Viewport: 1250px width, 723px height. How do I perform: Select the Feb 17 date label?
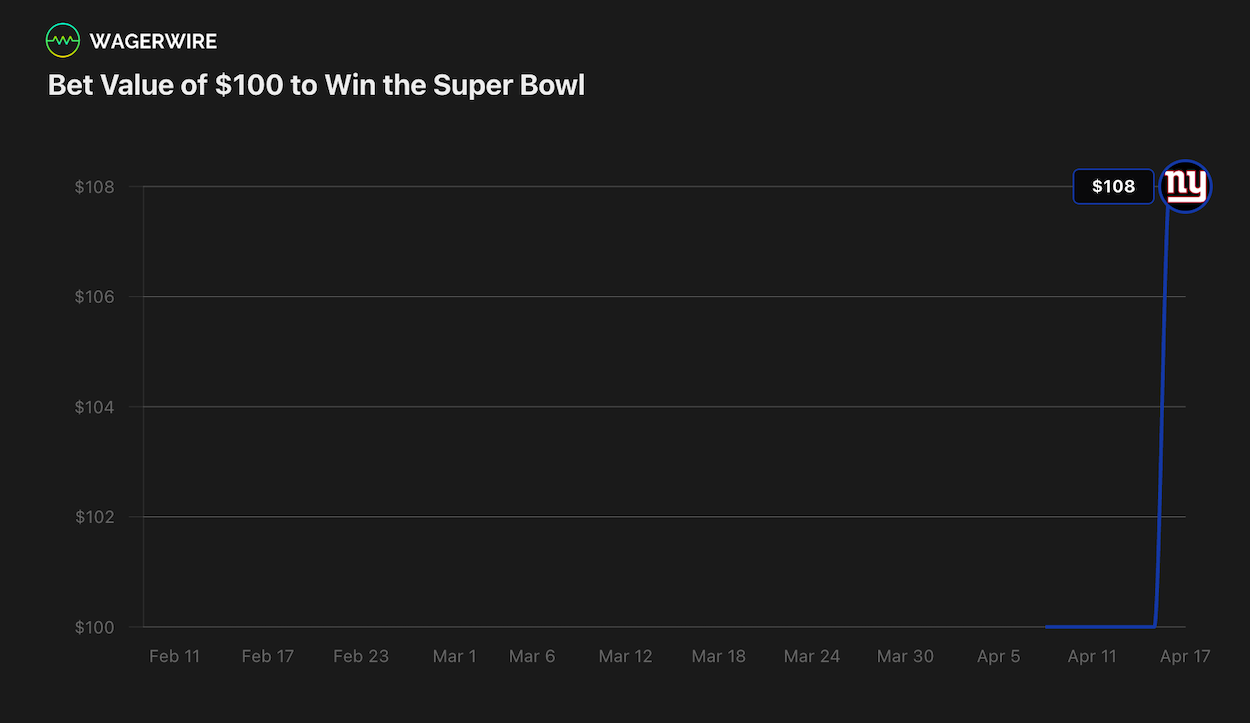(268, 657)
